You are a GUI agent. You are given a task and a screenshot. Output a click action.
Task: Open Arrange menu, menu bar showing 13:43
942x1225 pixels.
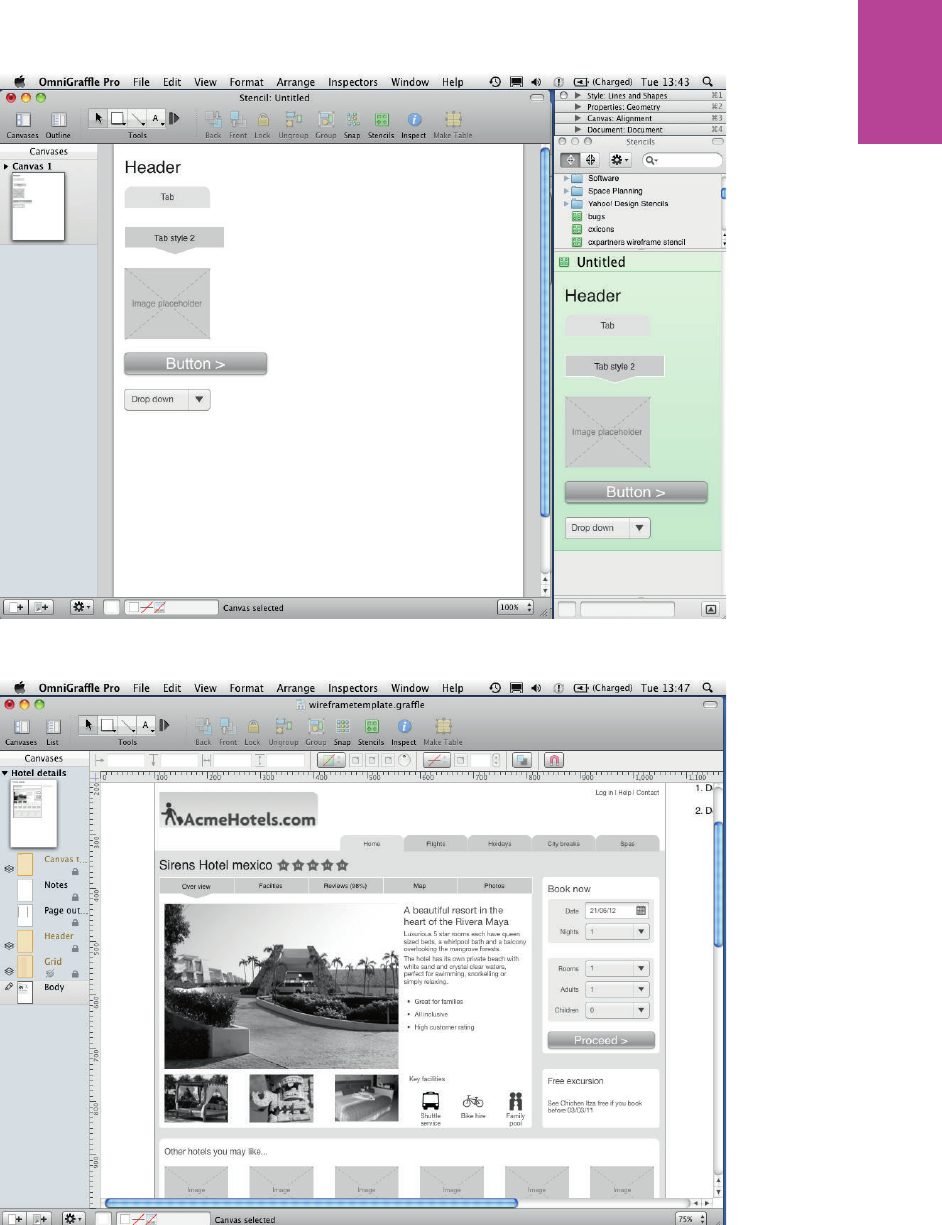[295, 83]
